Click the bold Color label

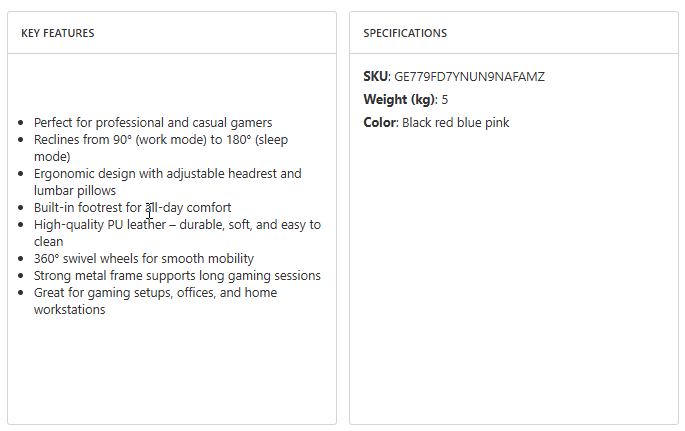coord(379,123)
